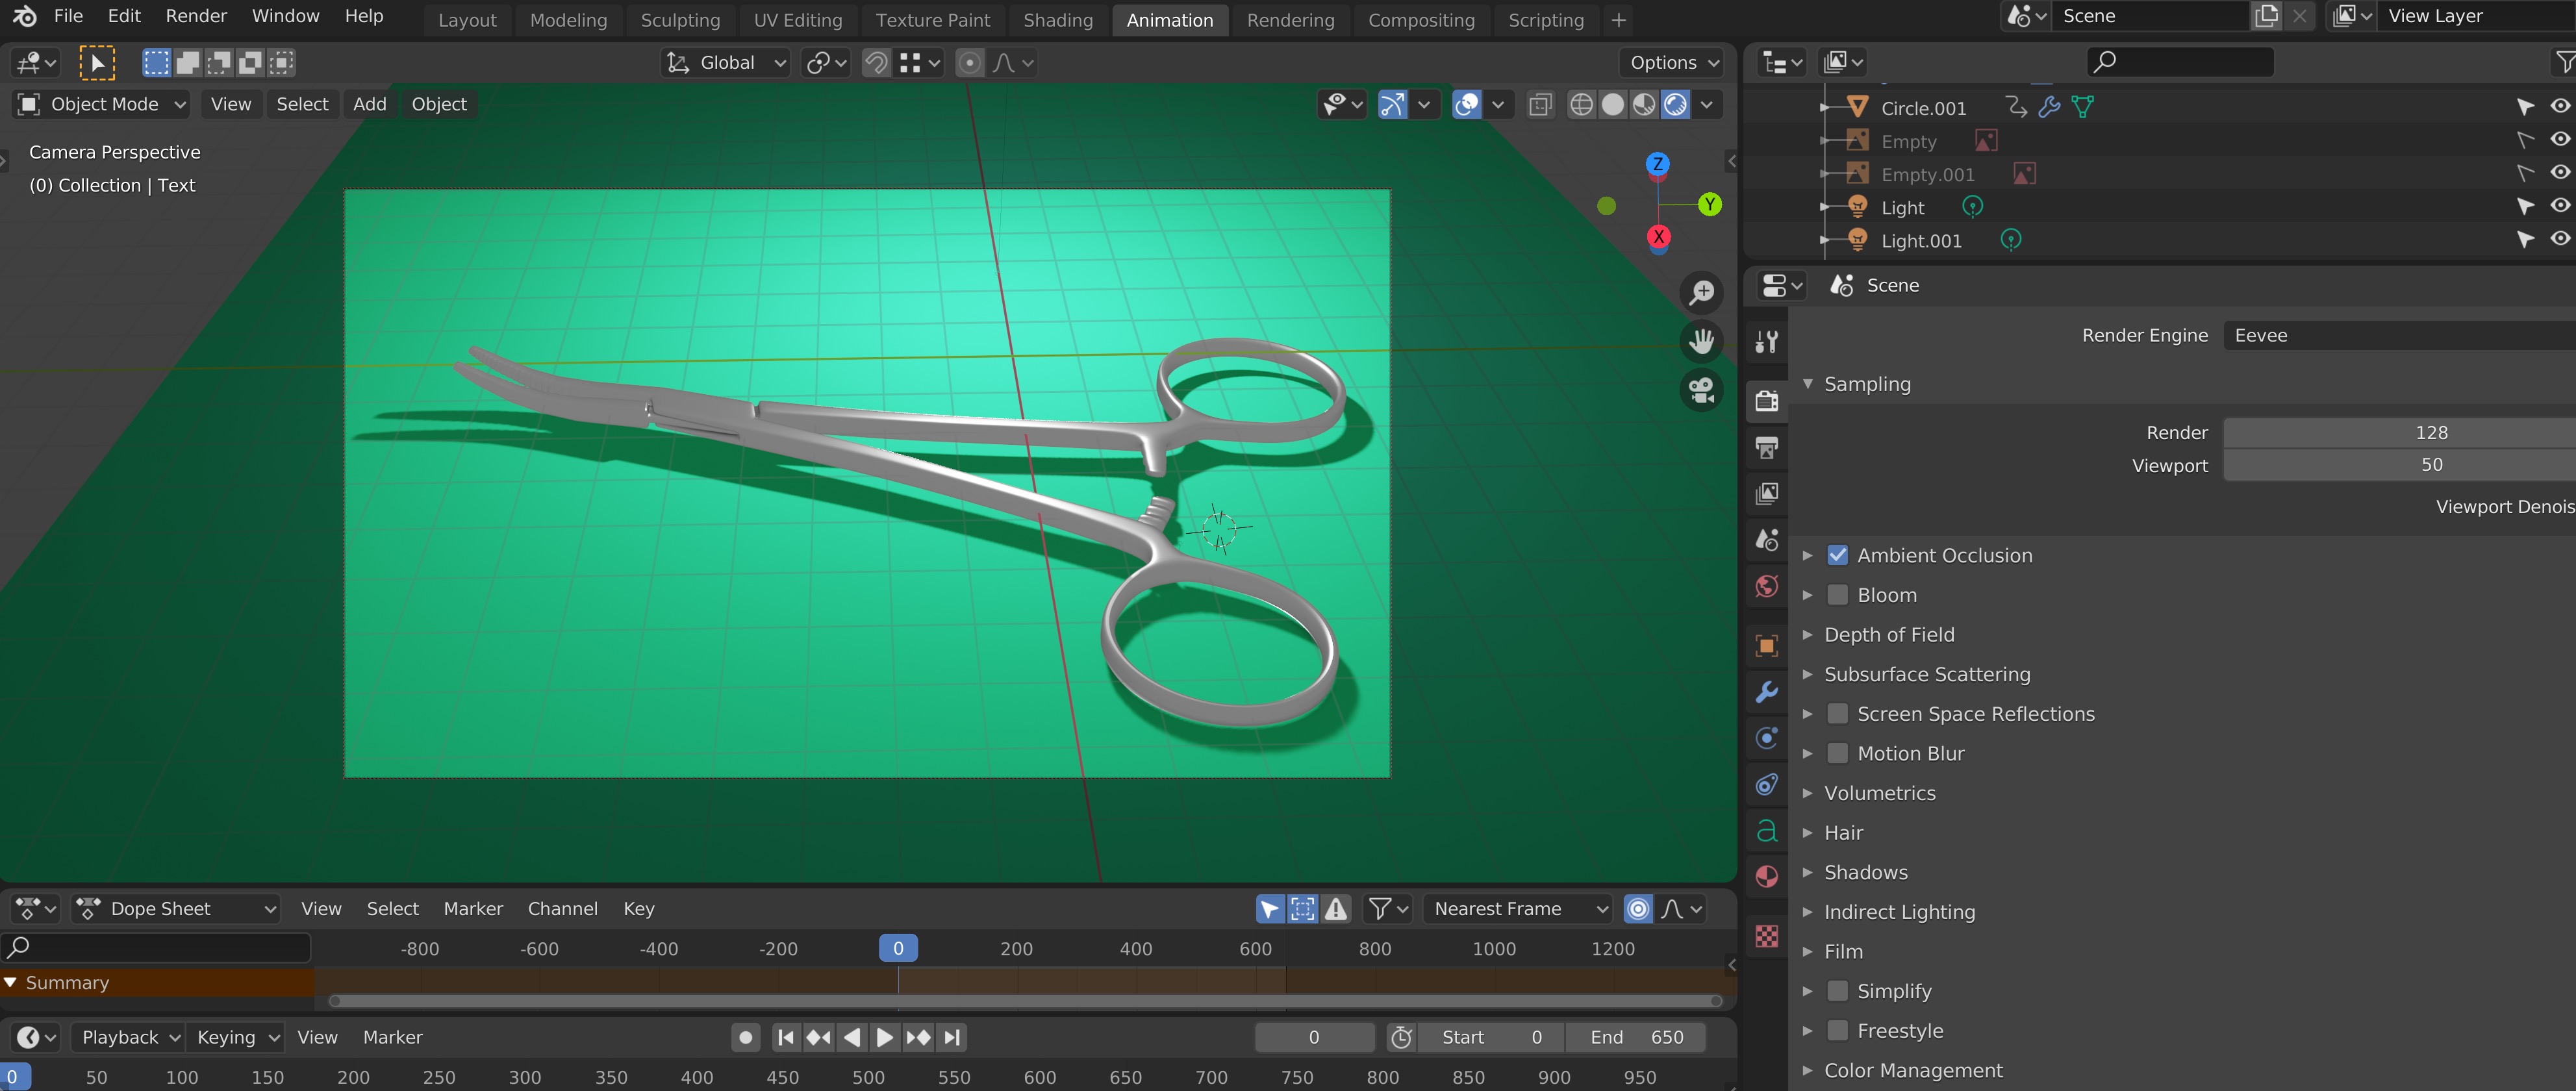Open the Render menu
The width and height of the screenshot is (2576, 1091).
[x=196, y=16]
